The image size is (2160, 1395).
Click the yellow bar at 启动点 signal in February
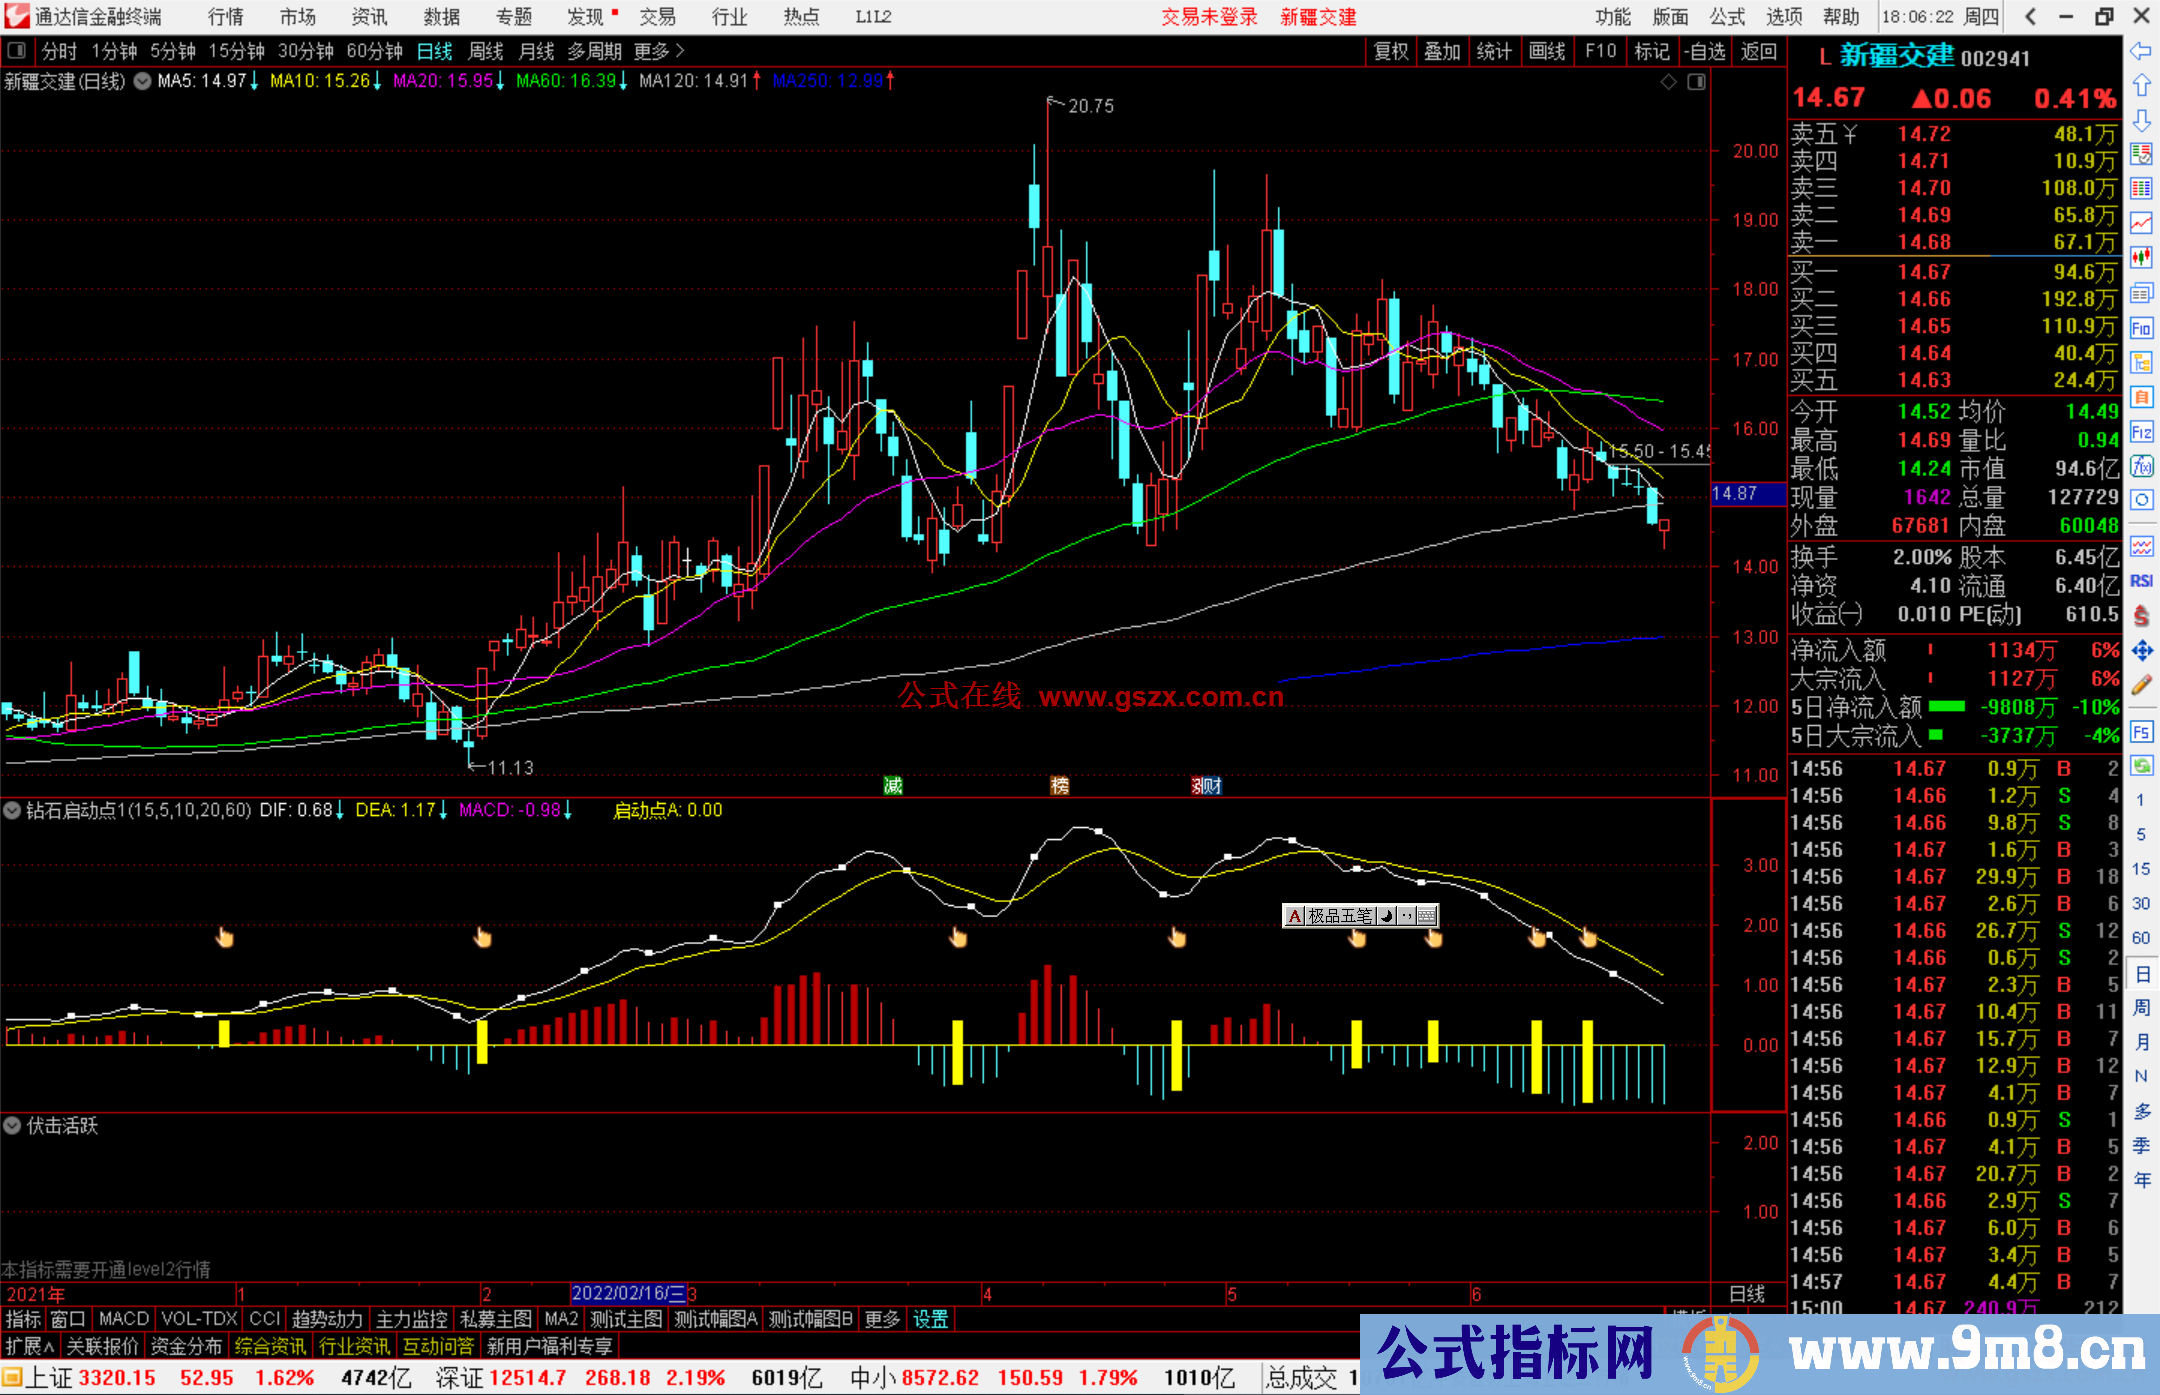point(482,1042)
